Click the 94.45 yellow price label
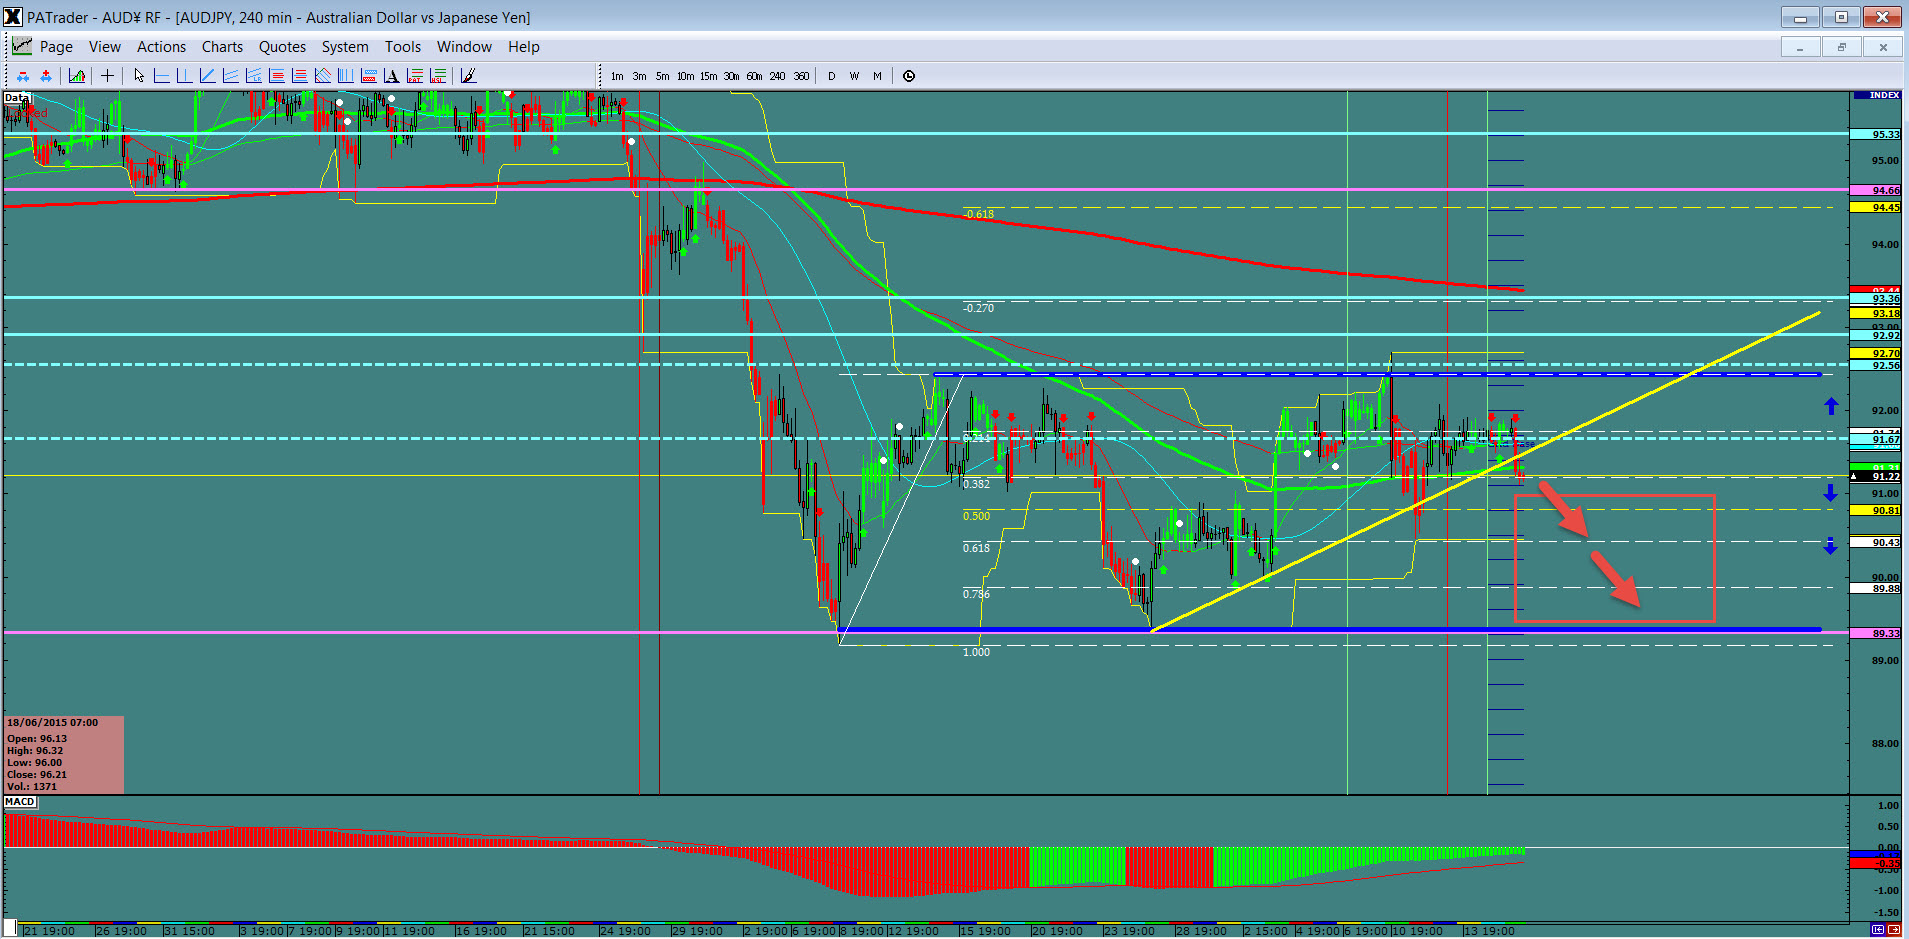The width and height of the screenshot is (1909, 939). pos(1874,207)
